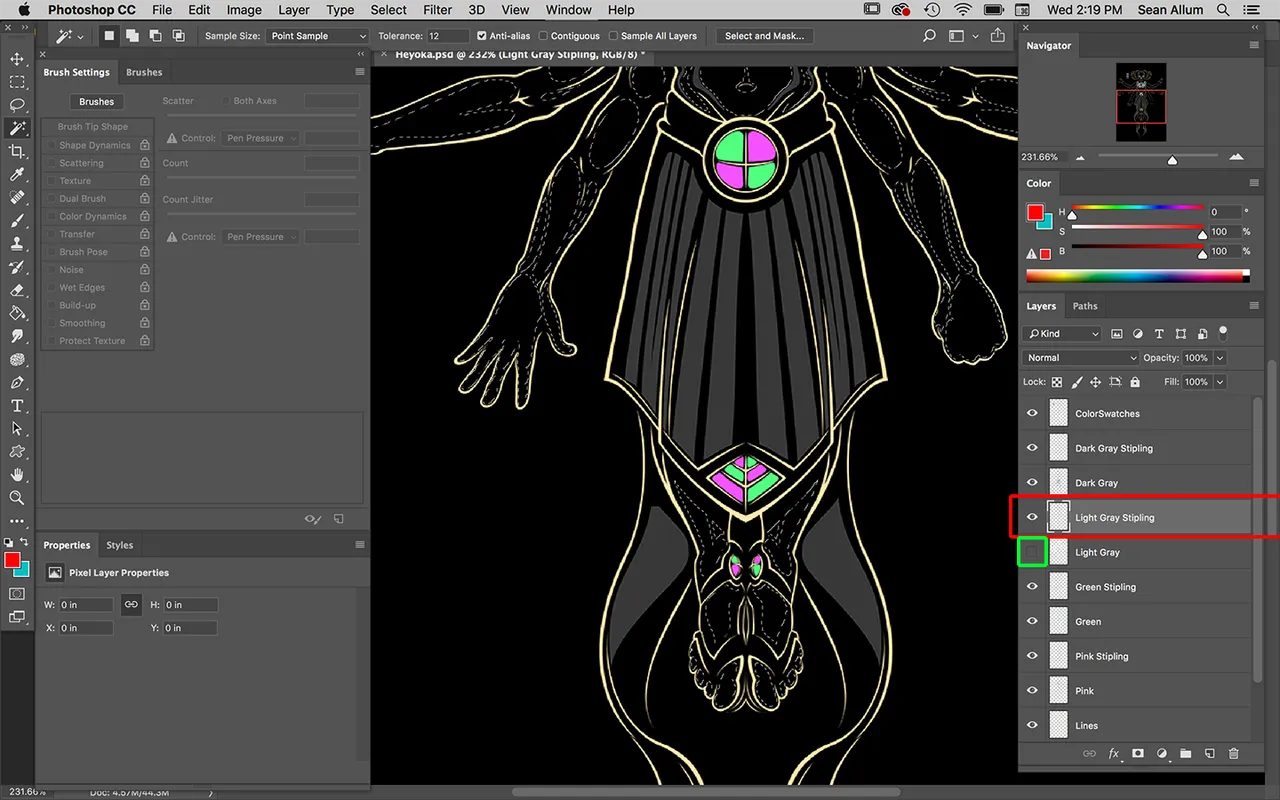This screenshot has height=800, width=1280.
Task: Open the Fill slider dropdown arrow
Action: pyautogui.click(x=1220, y=382)
